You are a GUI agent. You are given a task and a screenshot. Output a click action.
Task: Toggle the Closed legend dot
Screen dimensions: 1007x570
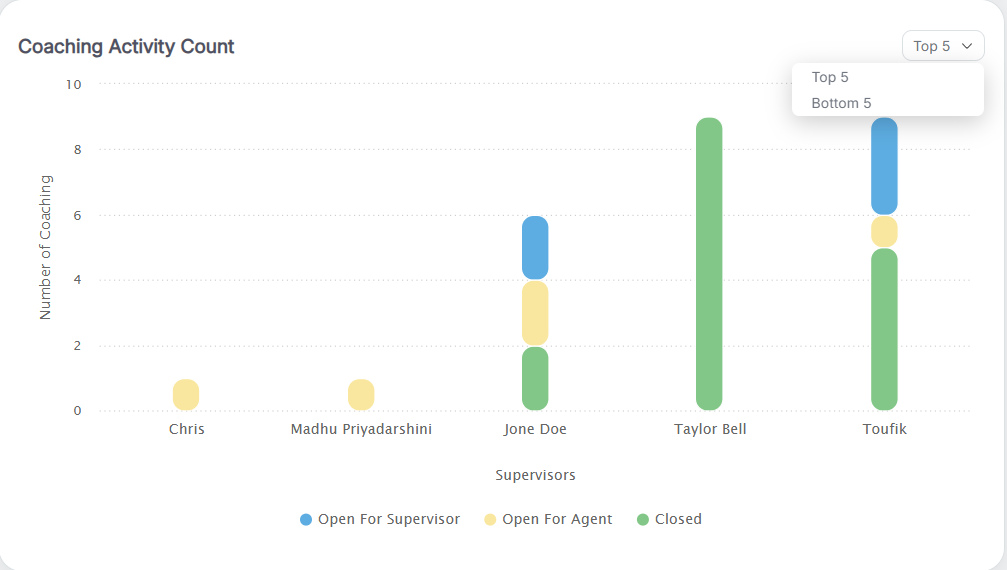click(x=643, y=520)
